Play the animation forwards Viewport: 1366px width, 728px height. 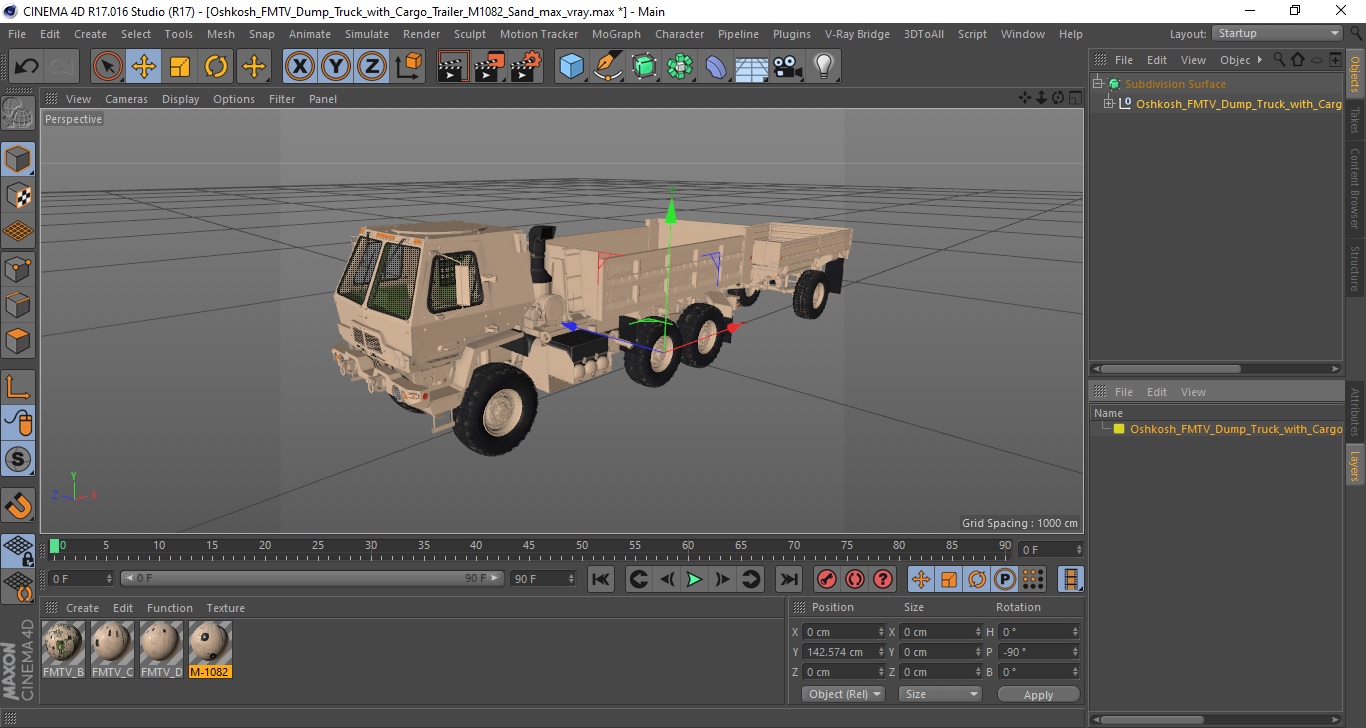[694, 579]
